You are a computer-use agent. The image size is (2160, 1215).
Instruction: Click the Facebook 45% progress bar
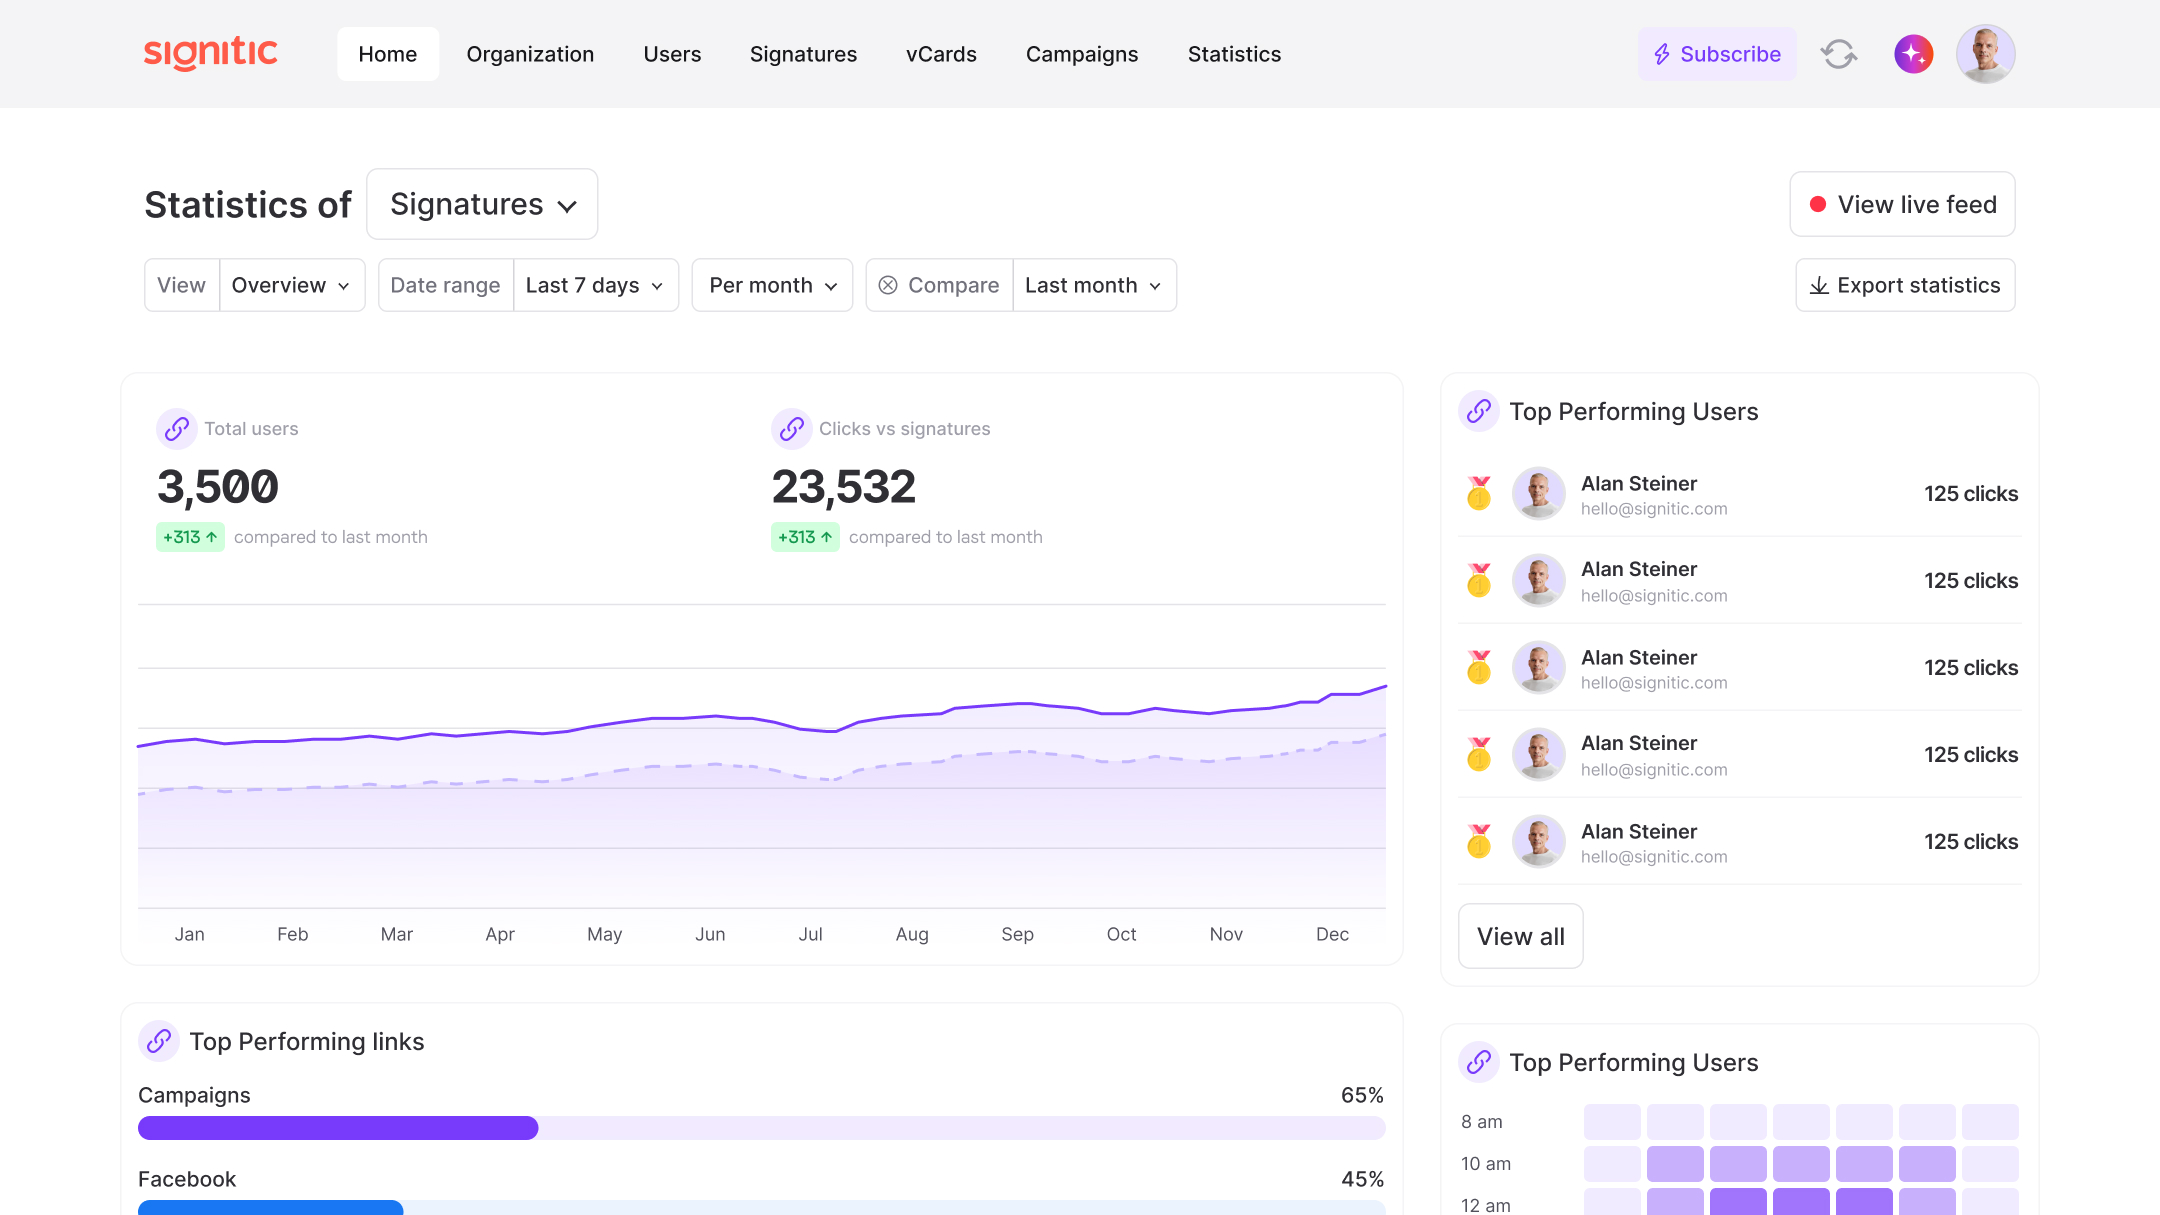coord(761,1207)
